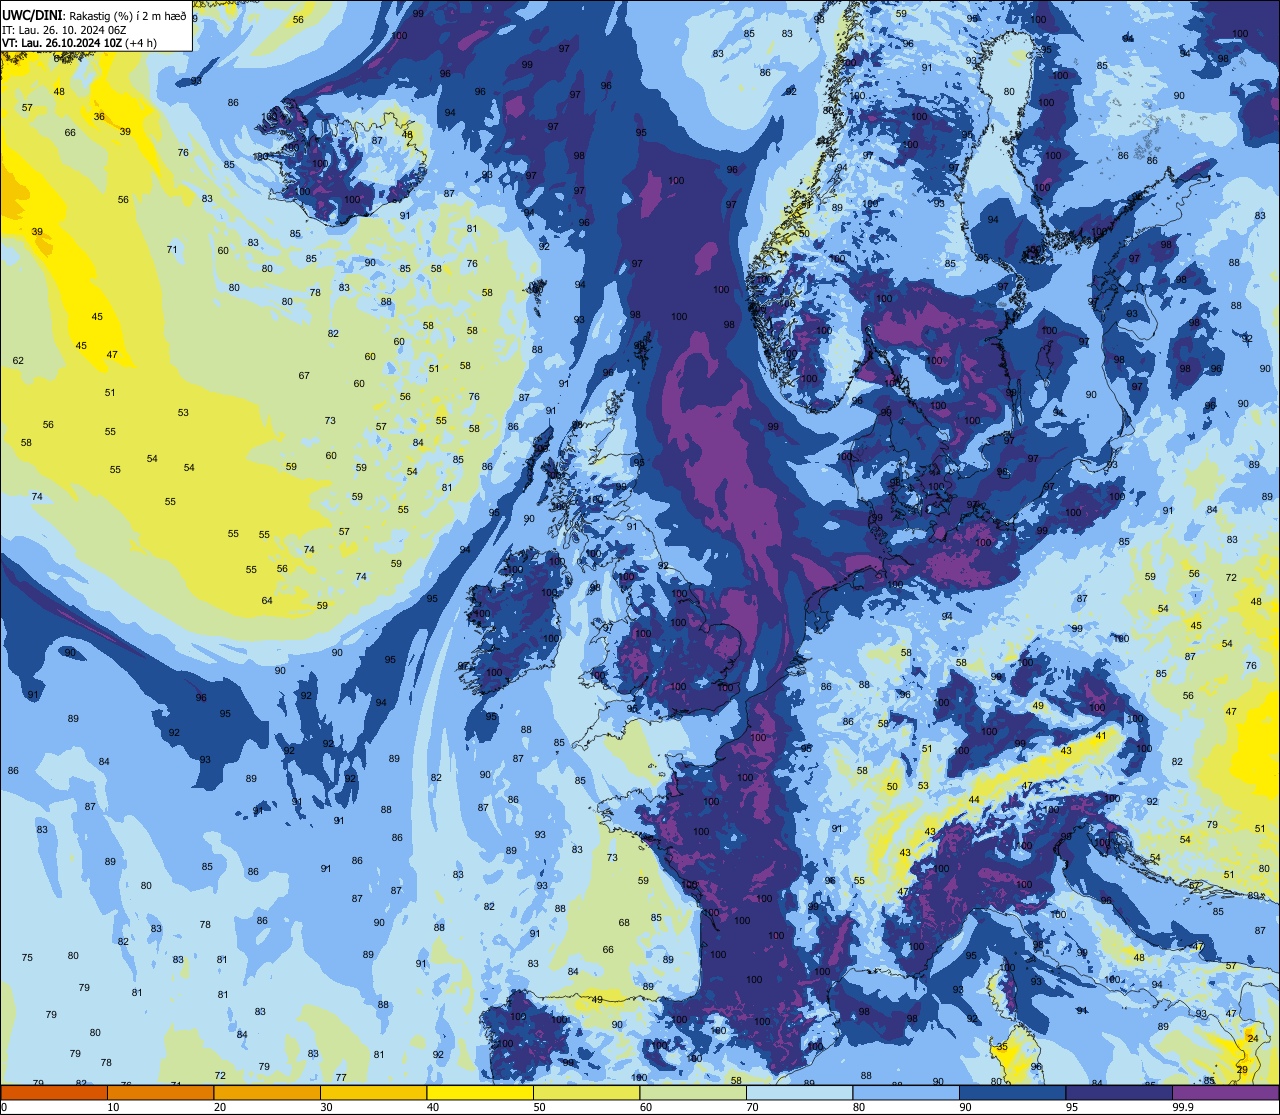Click the purple above-99.9 legend swatch
The width and height of the screenshot is (1280, 1115).
(1225, 1092)
